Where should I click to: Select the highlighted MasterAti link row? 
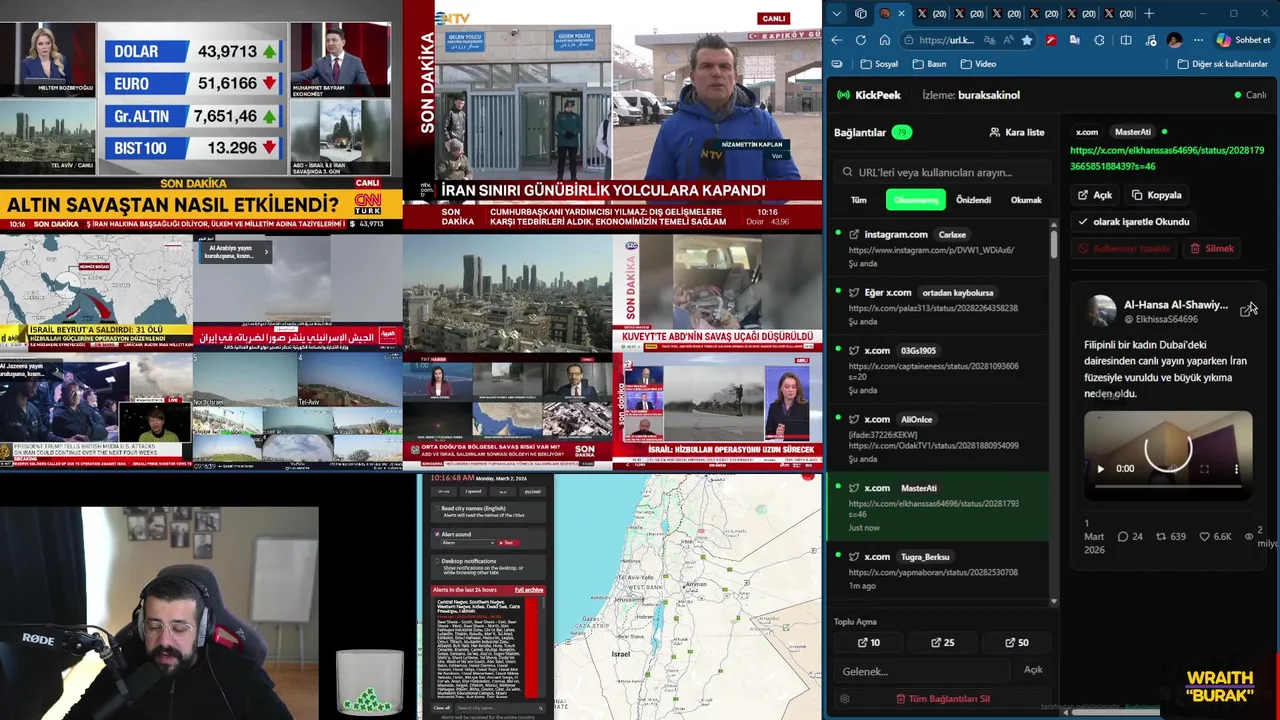(937, 508)
